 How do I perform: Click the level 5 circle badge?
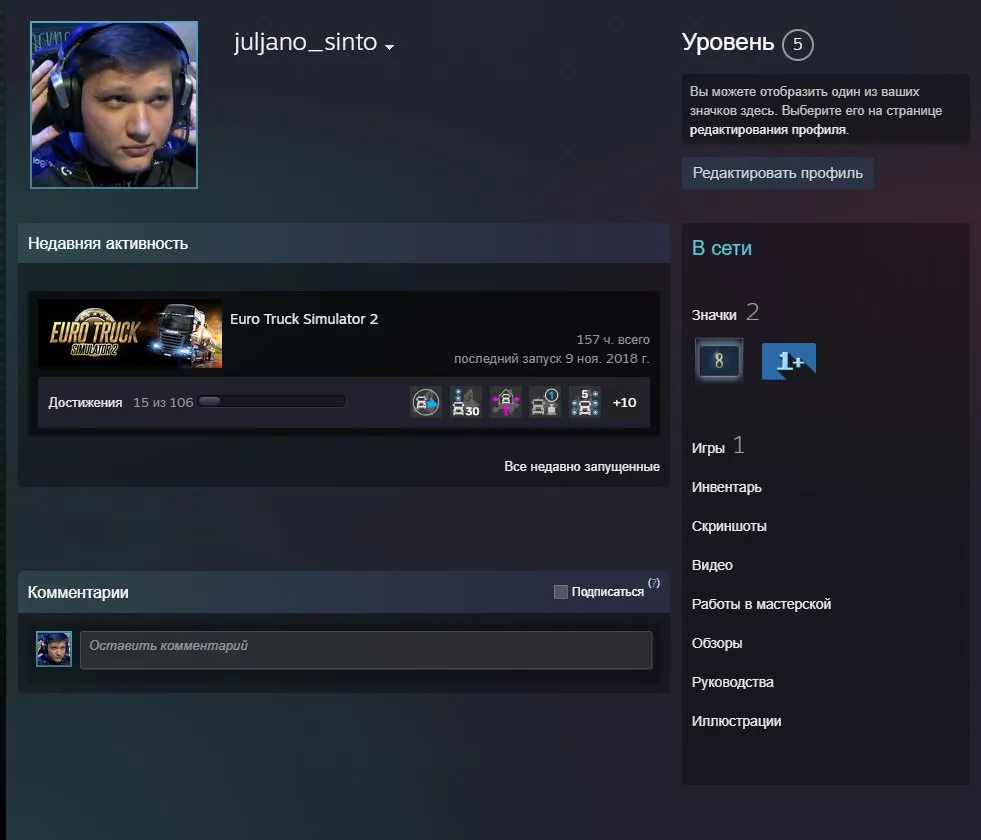click(798, 44)
